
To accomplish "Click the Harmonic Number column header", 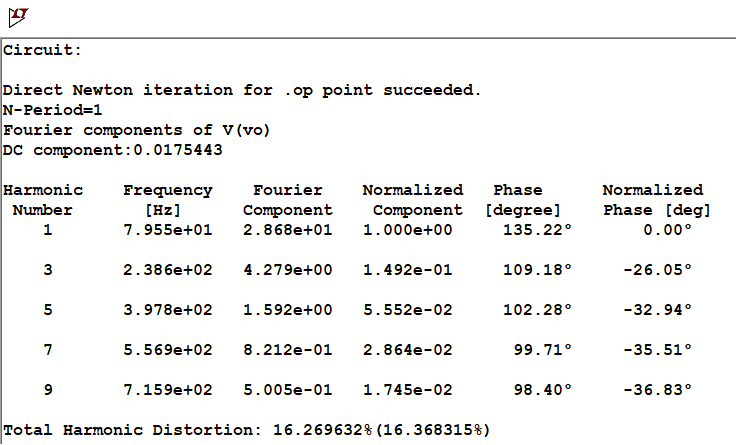I will pos(43,200).
